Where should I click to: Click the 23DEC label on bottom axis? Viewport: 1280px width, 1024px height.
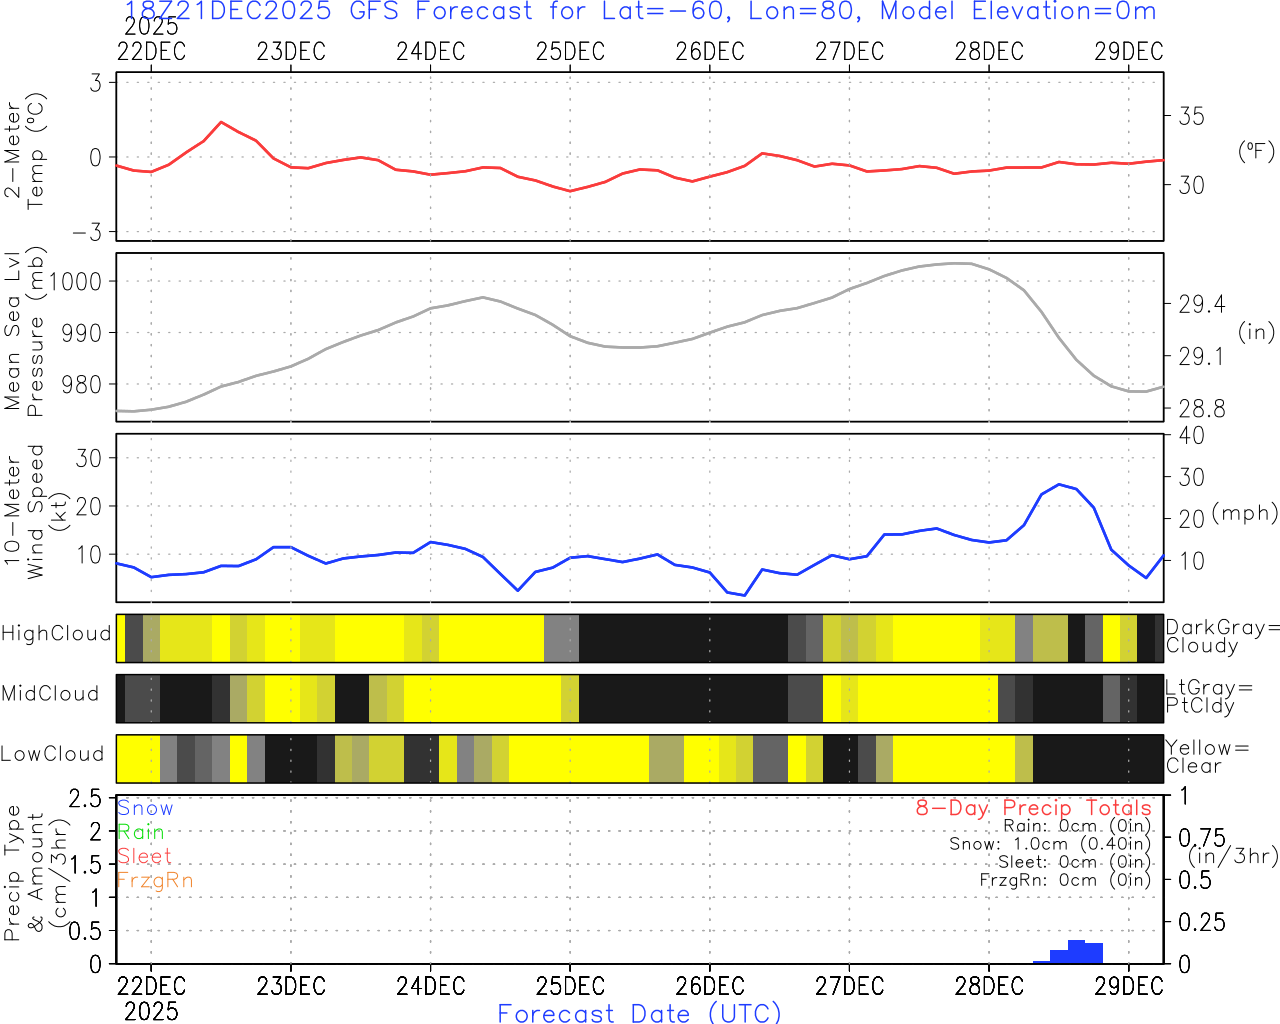pyautogui.click(x=291, y=986)
